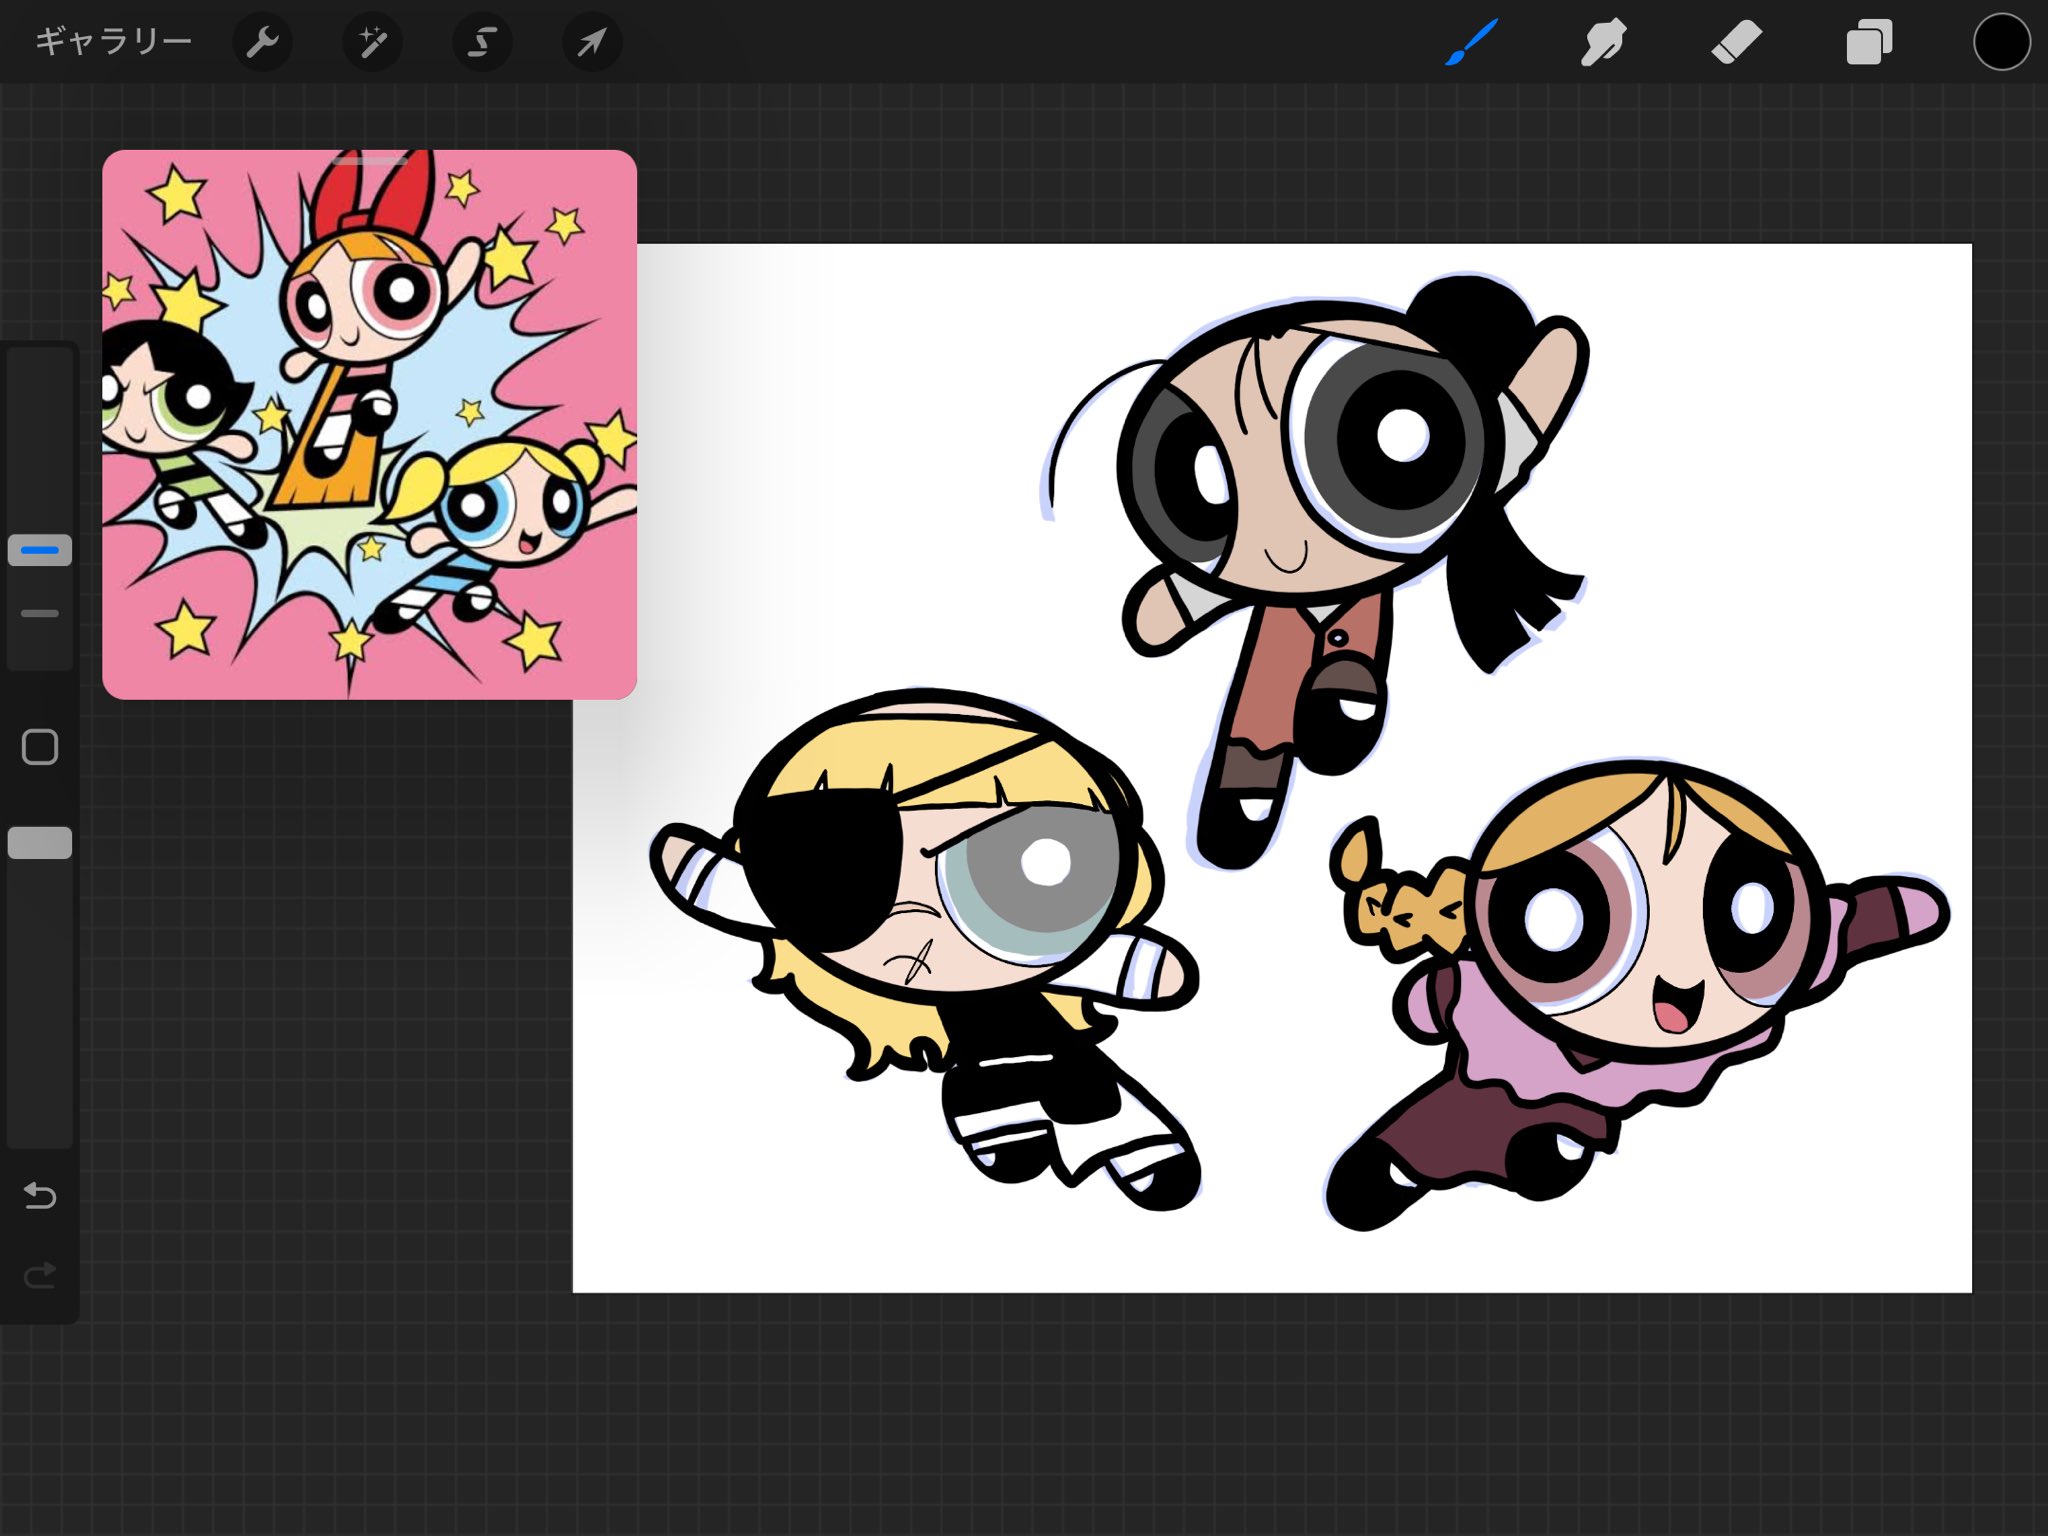The width and height of the screenshot is (2048, 1536).
Task: Tap the blue brush size slider handle
Action: (40, 550)
